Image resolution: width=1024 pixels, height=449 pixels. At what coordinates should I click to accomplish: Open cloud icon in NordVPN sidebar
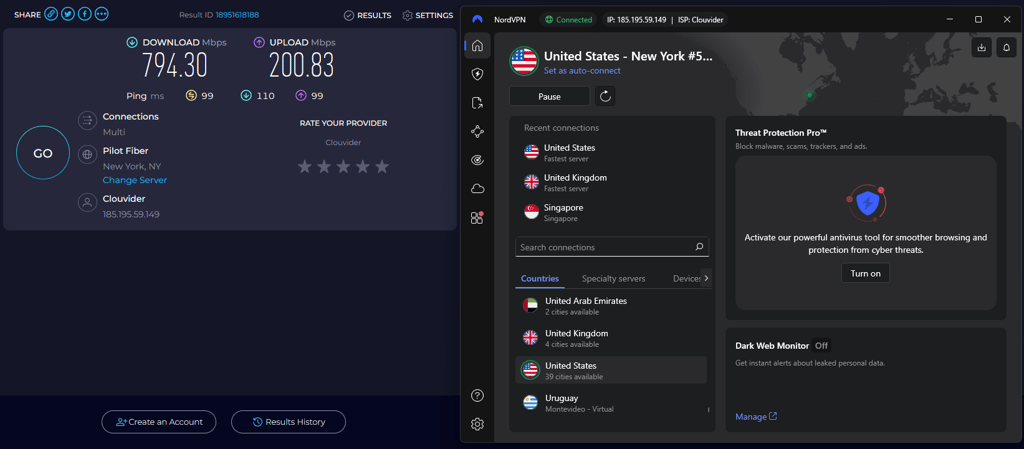(x=477, y=189)
